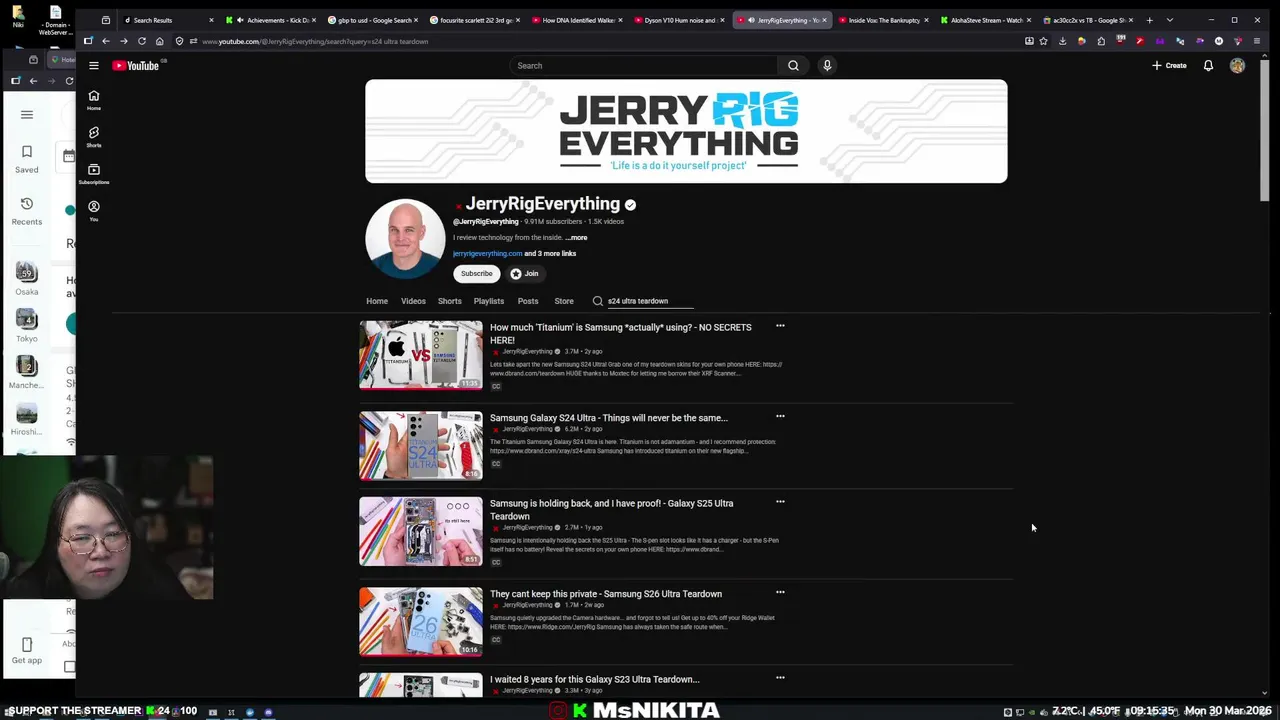Go to the YouTube logo home

[x=136, y=65]
